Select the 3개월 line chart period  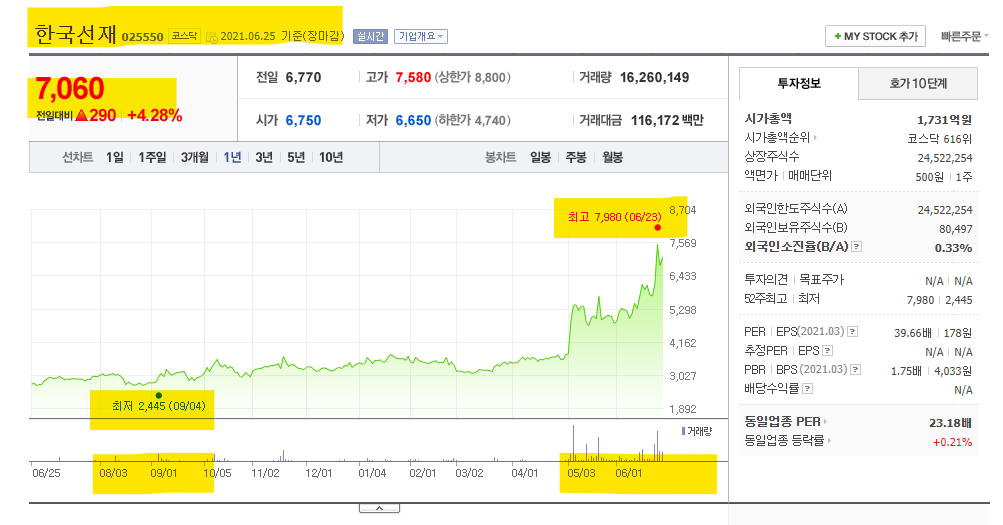coord(194,157)
